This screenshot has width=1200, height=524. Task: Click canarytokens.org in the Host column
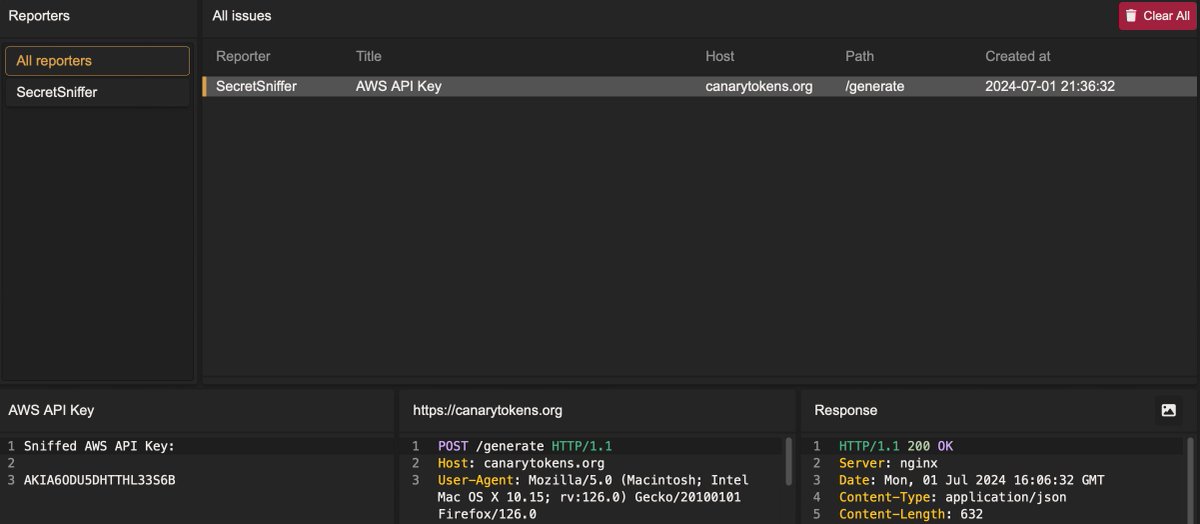[759, 86]
